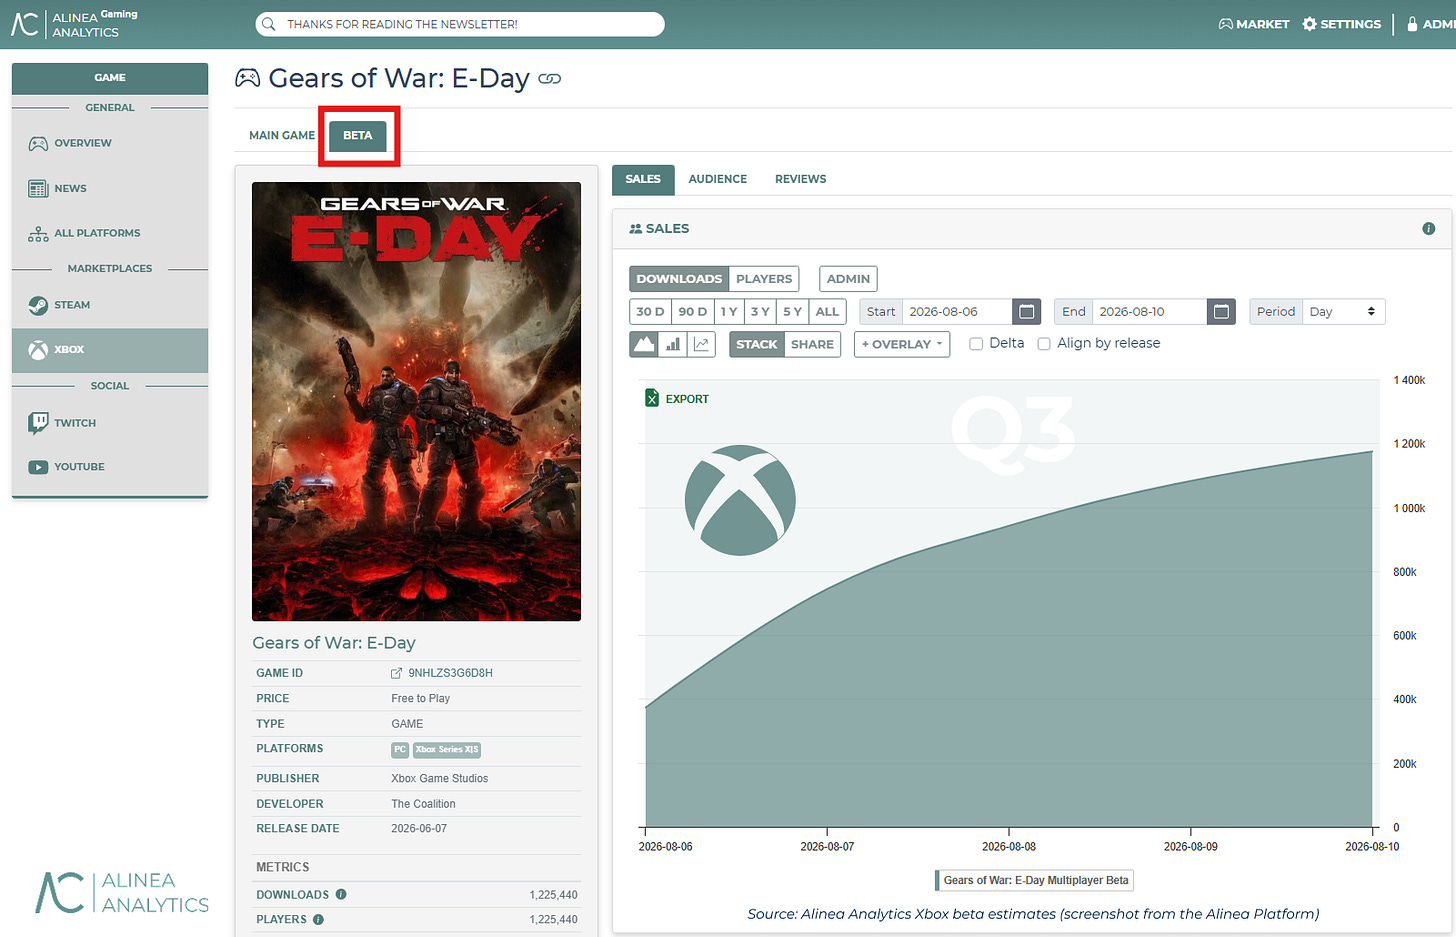Switch to the Main Game tab
The width and height of the screenshot is (1456, 937).
pyautogui.click(x=282, y=135)
